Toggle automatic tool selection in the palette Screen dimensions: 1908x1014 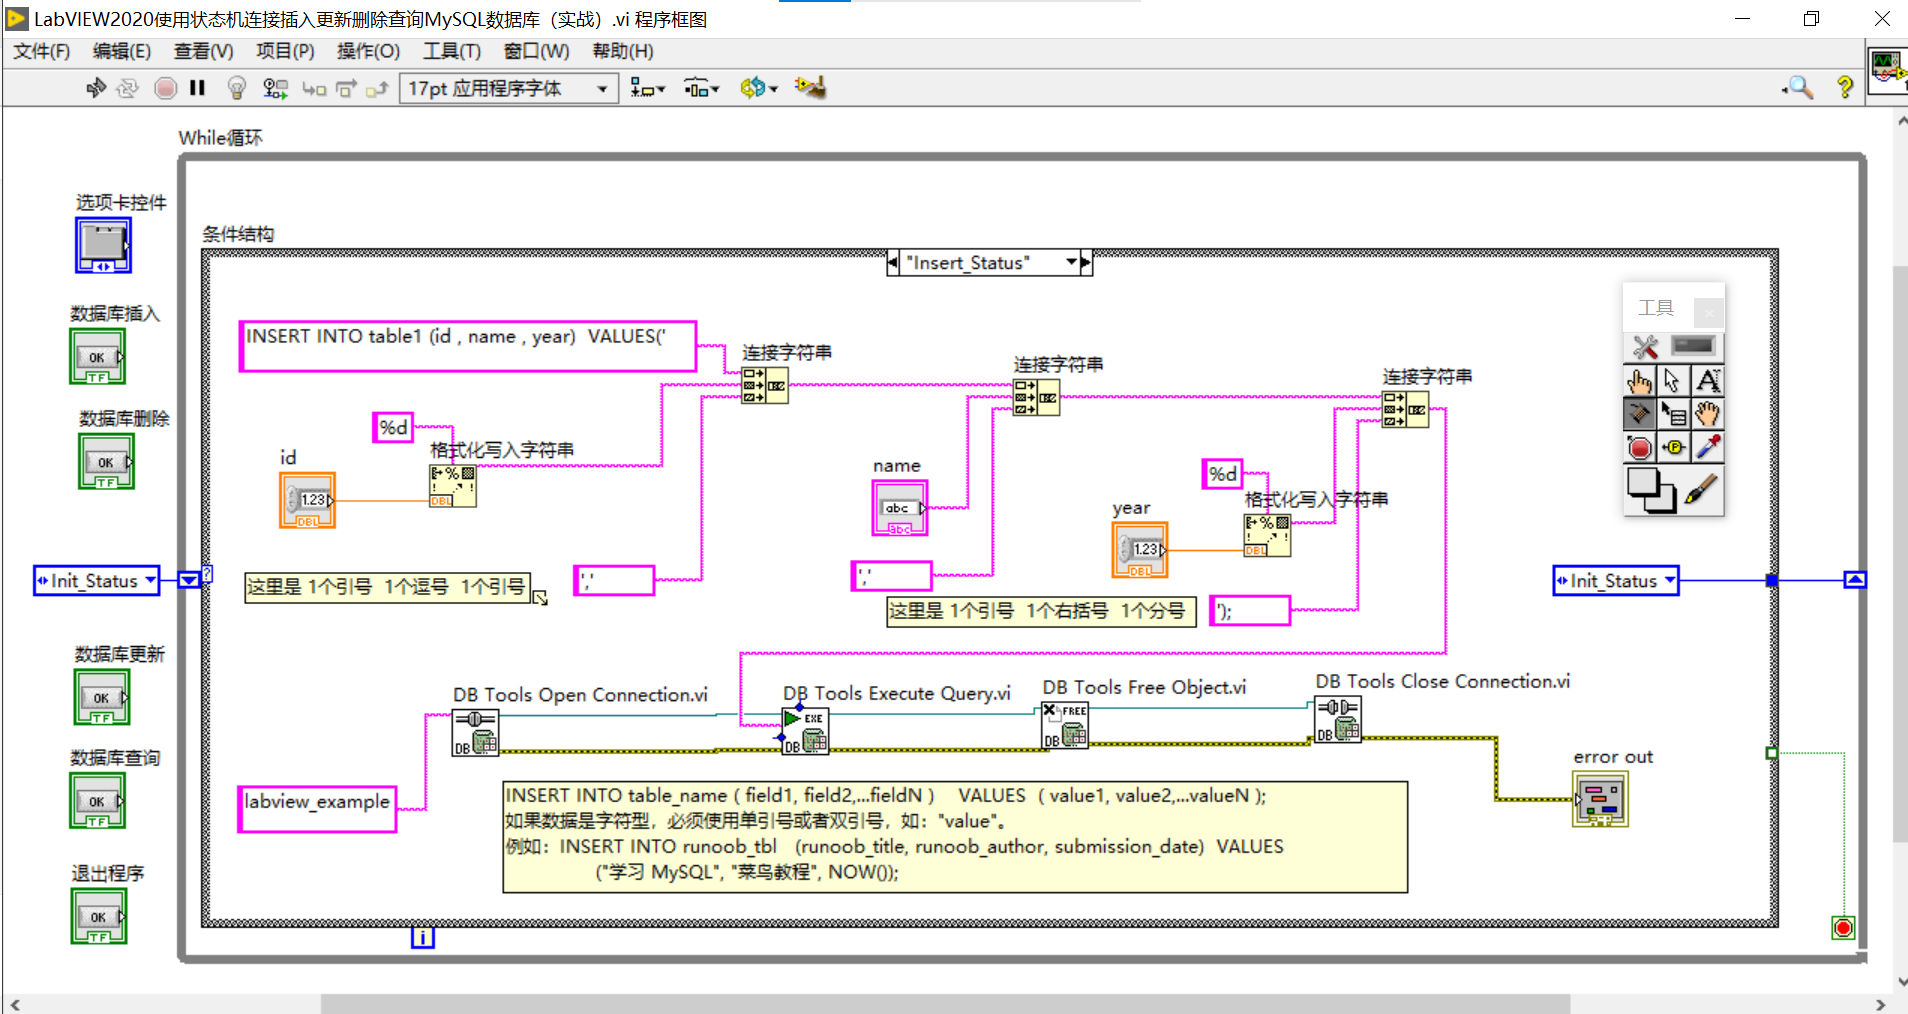[x=1643, y=347]
